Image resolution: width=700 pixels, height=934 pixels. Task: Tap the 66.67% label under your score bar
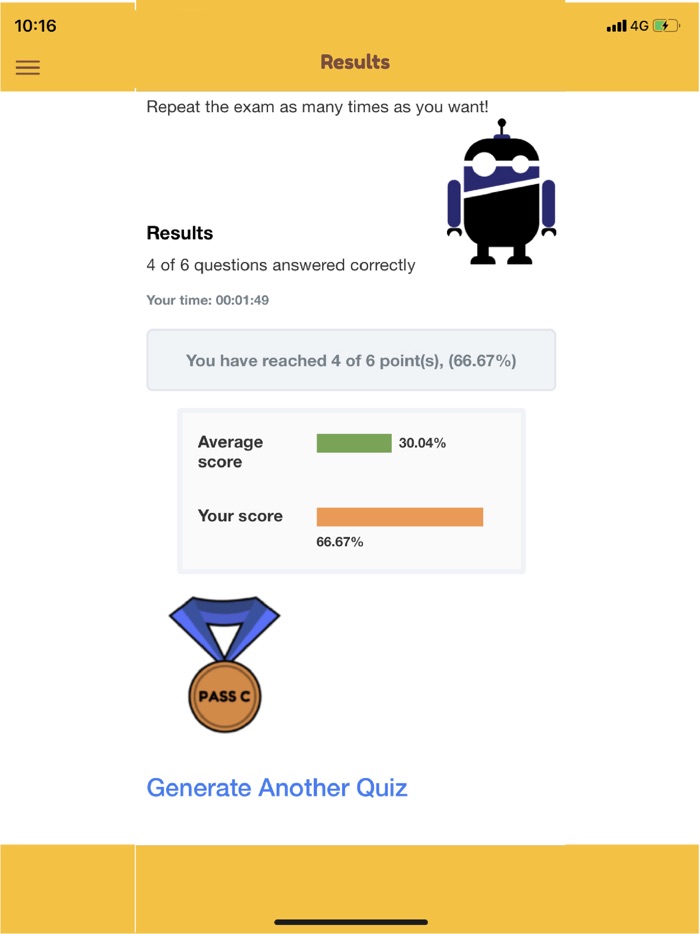coord(340,542)
